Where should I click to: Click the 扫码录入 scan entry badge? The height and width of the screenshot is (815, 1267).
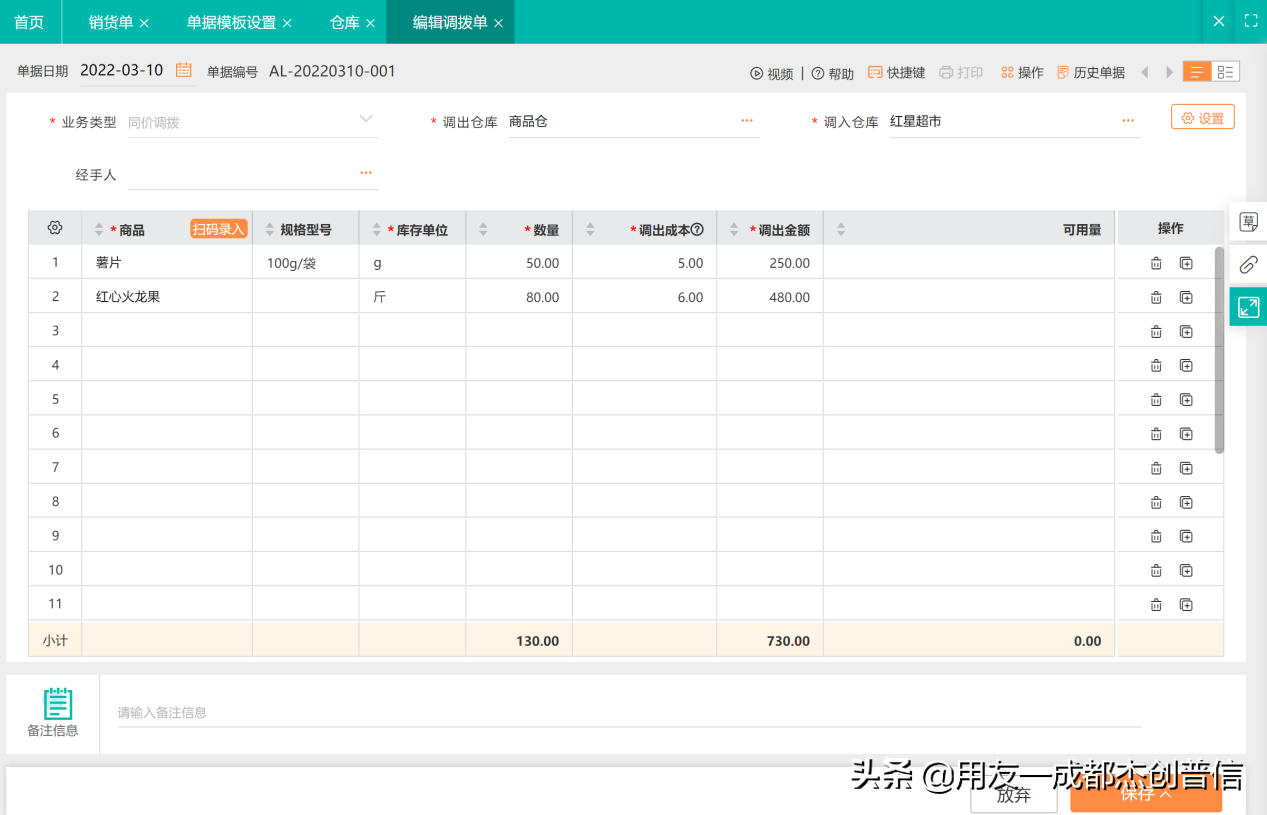tap(220, 228)
